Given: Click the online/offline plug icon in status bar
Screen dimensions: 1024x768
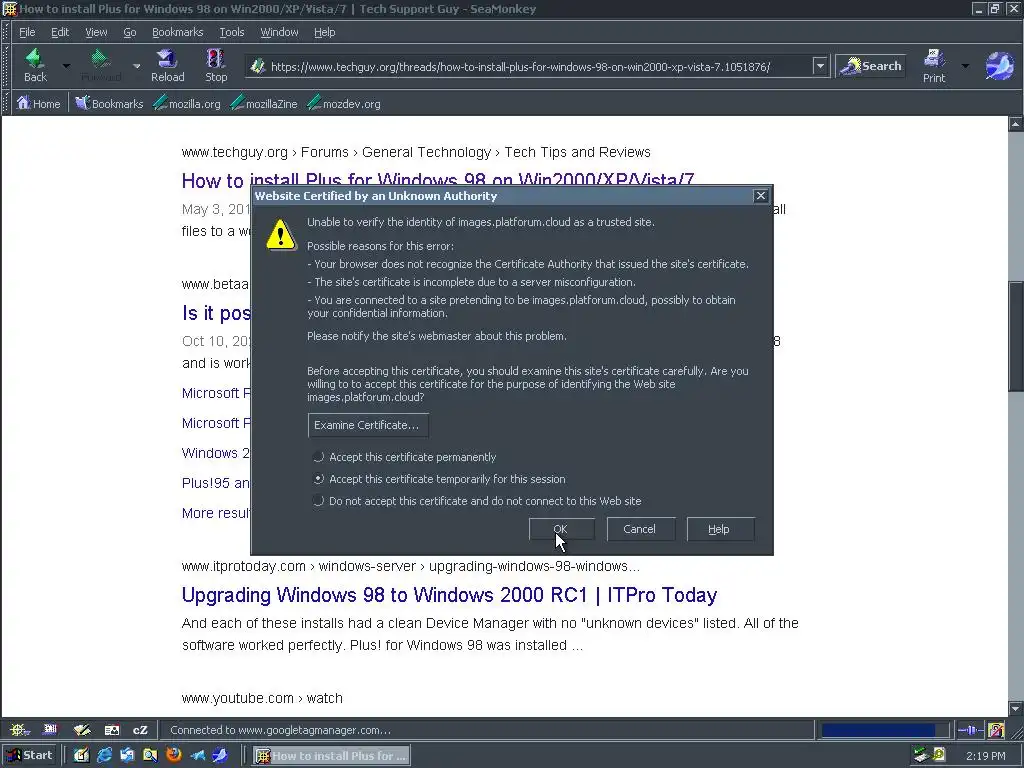Looking at the screenshot, I should point(970,729).
